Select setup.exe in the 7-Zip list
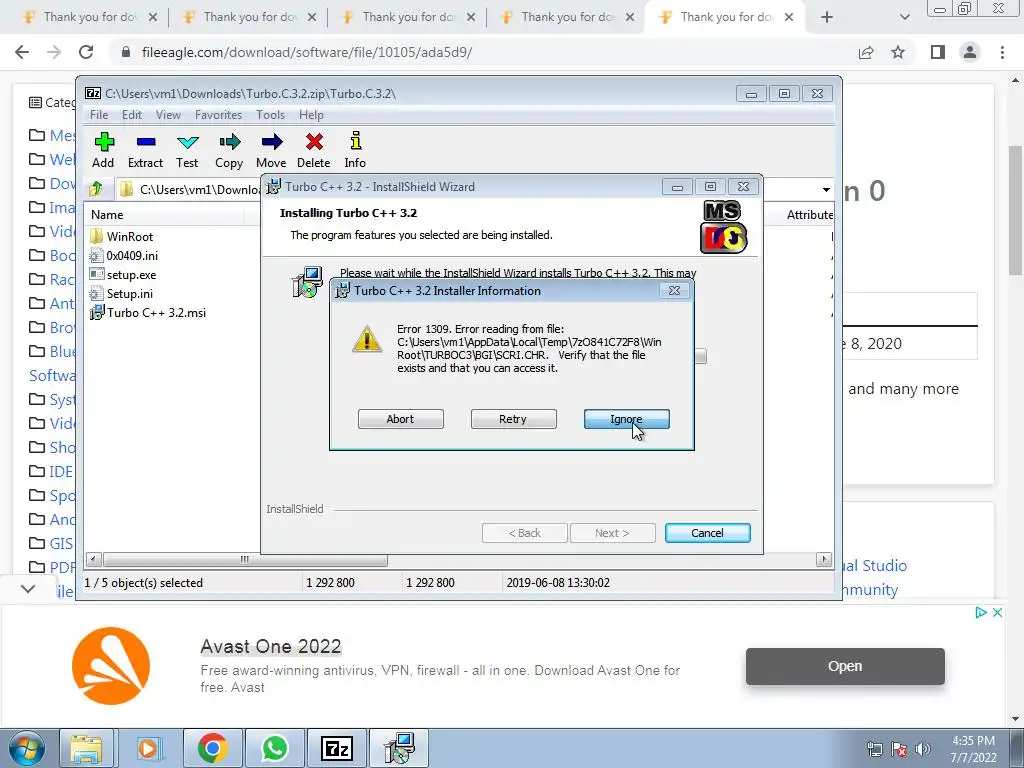 point(131,275)
